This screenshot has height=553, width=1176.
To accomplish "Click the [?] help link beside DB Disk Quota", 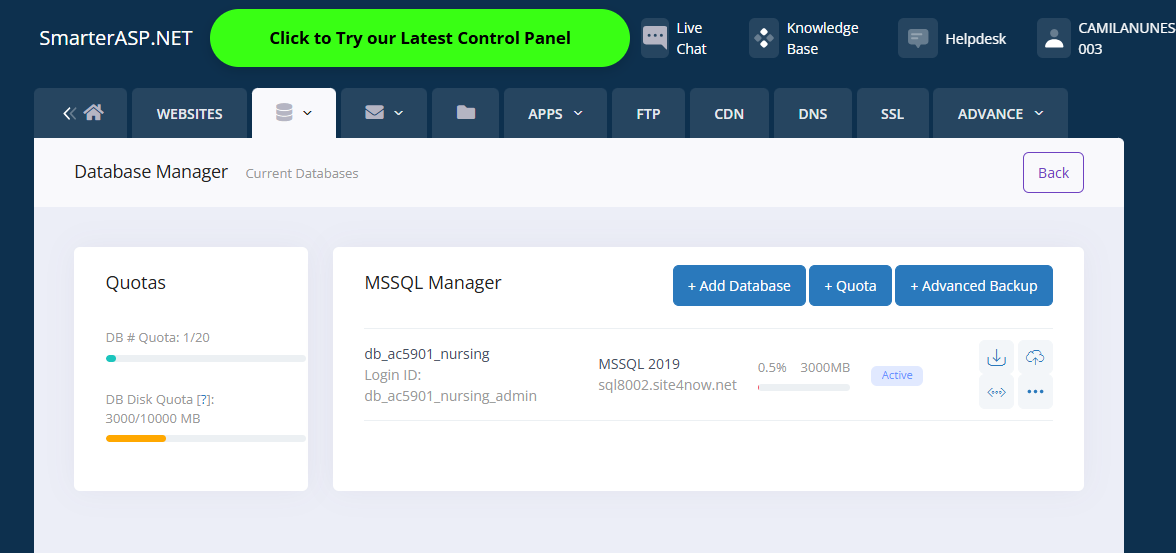I will tap(203, 400).
